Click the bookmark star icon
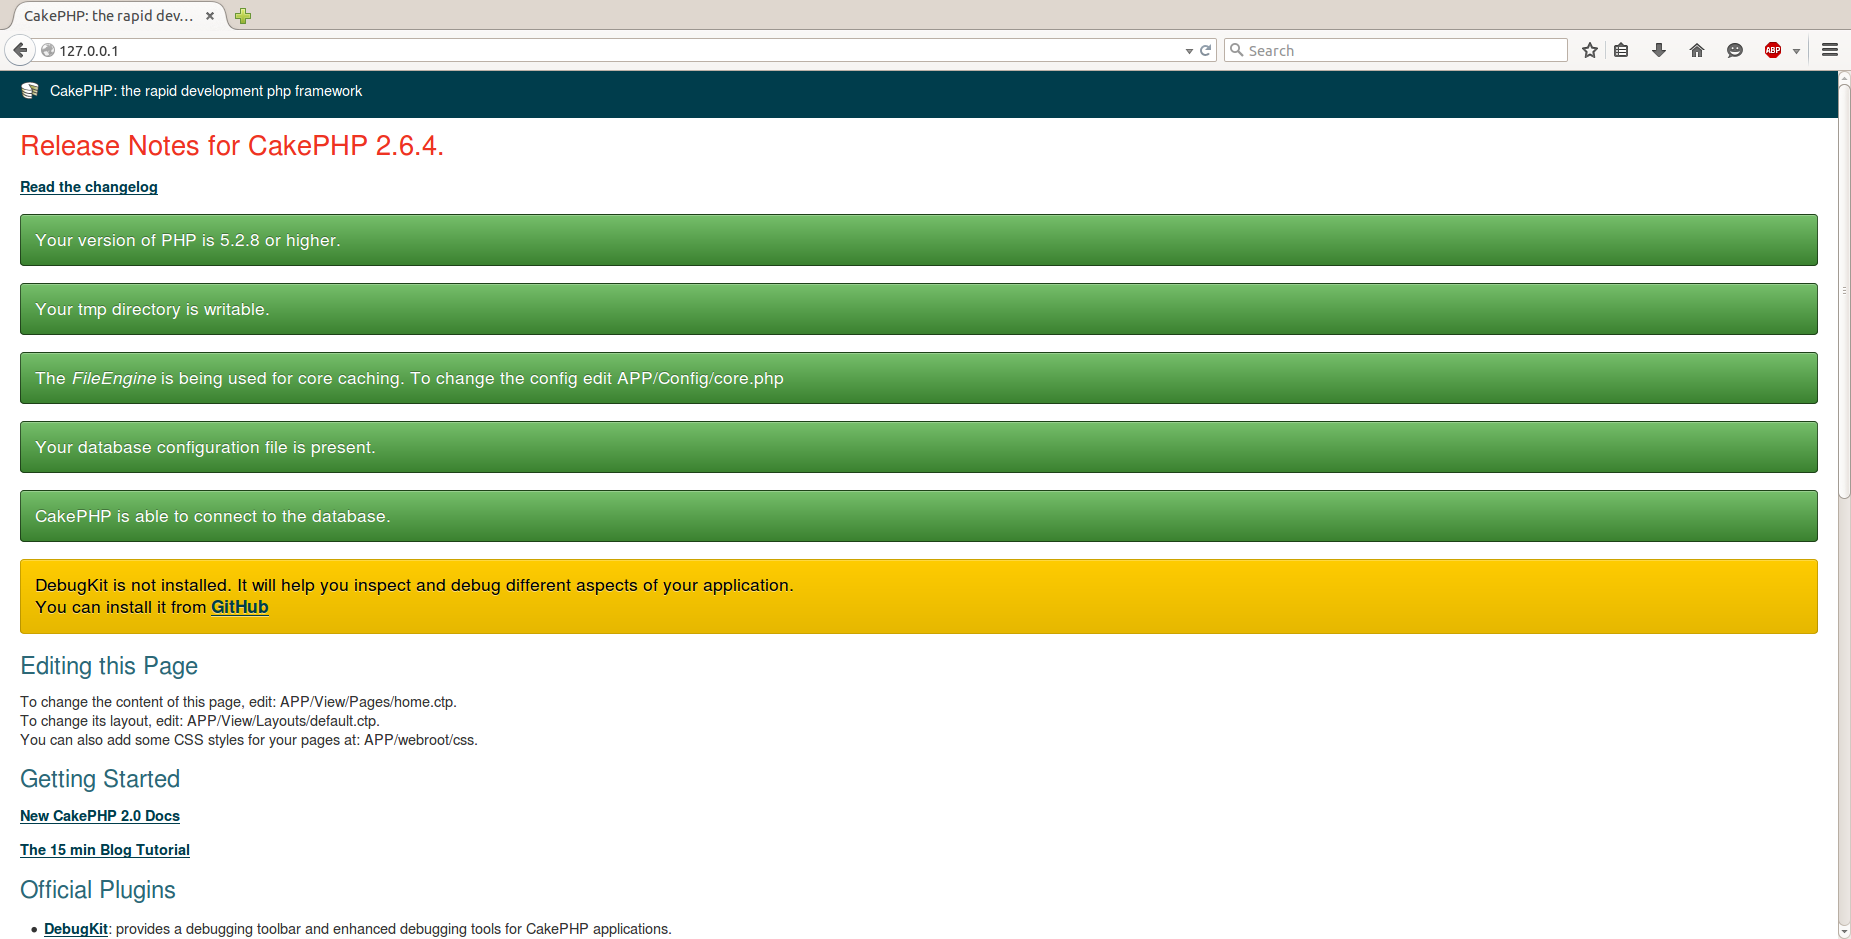 1590,50
